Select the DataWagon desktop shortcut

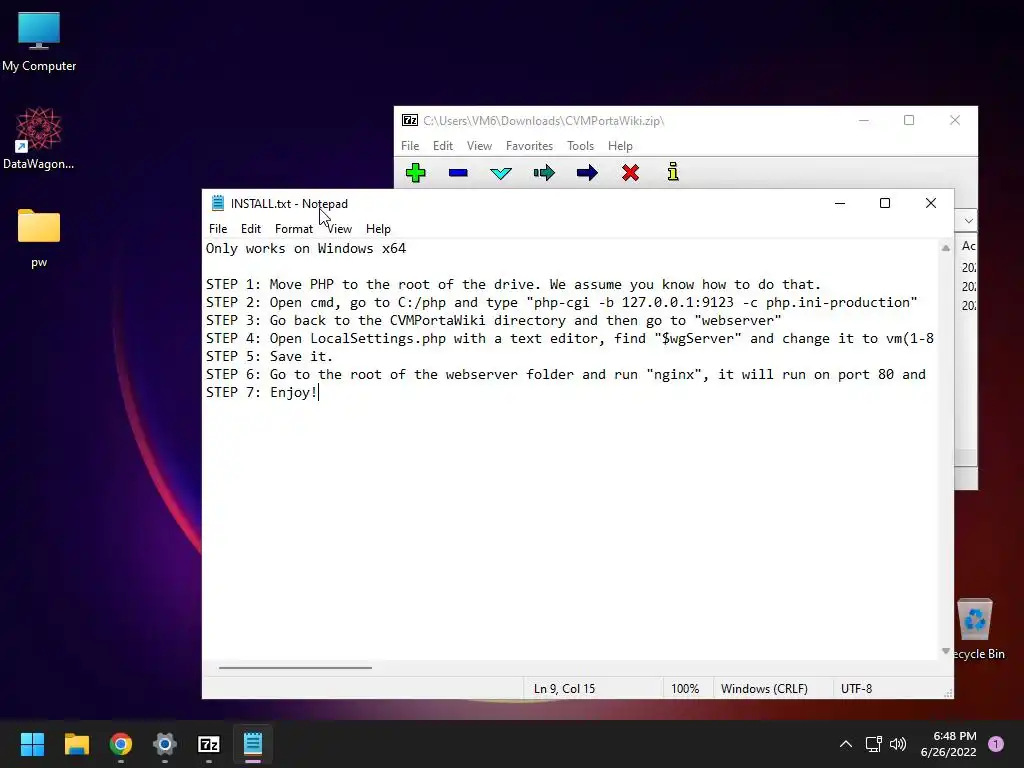39,139
